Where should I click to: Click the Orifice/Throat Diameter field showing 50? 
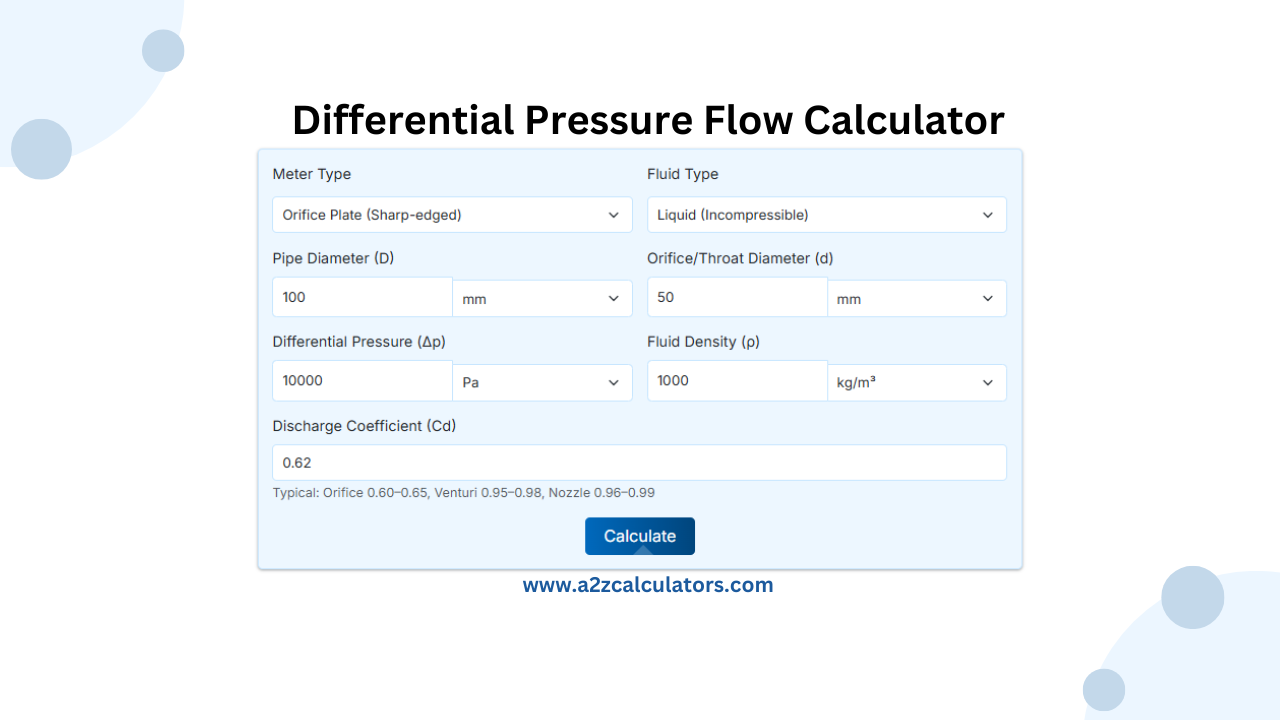tap(737, 297)
